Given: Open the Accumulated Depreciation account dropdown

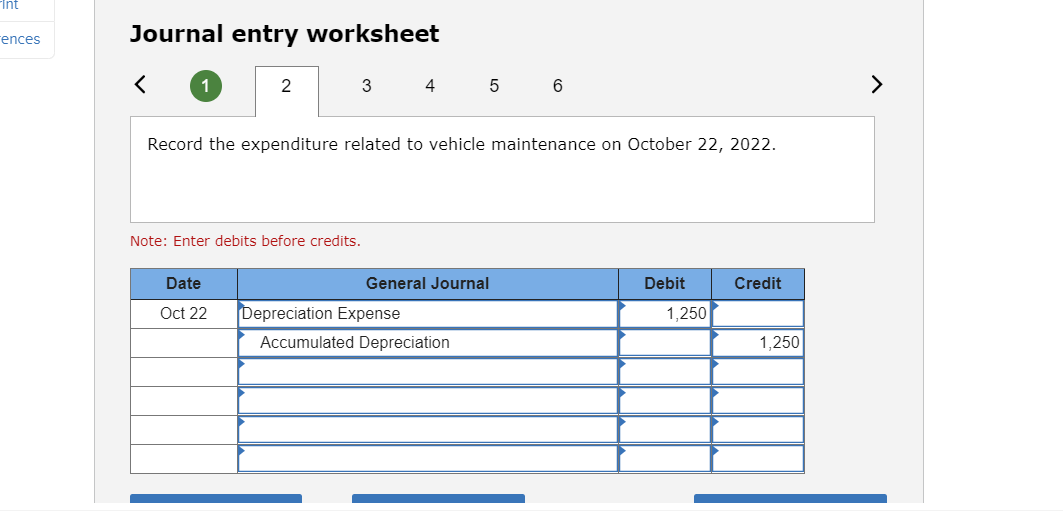Looking at the screenshot, I should pos(428,343).
